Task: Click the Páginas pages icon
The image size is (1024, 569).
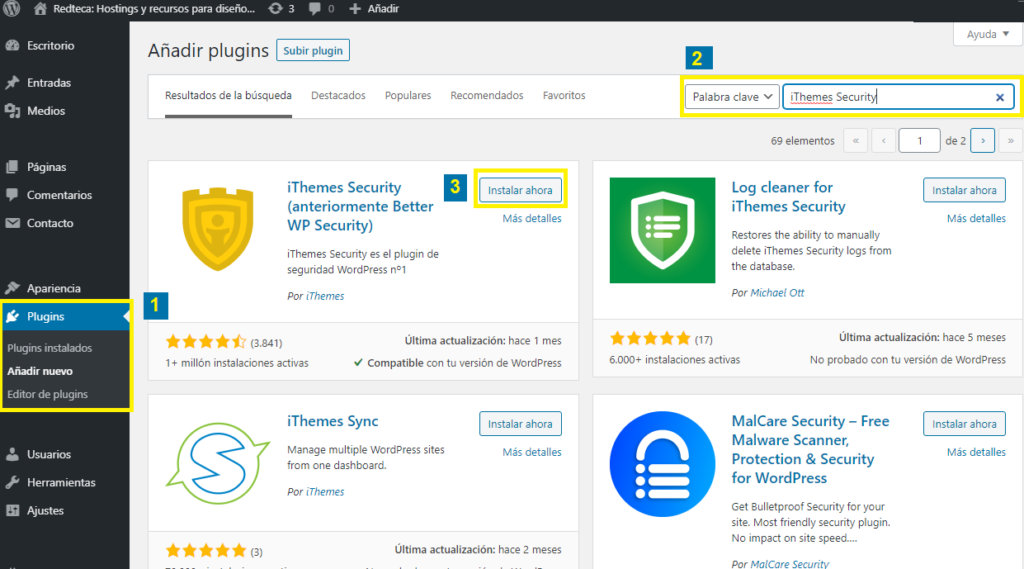Action: pos(12,167)
